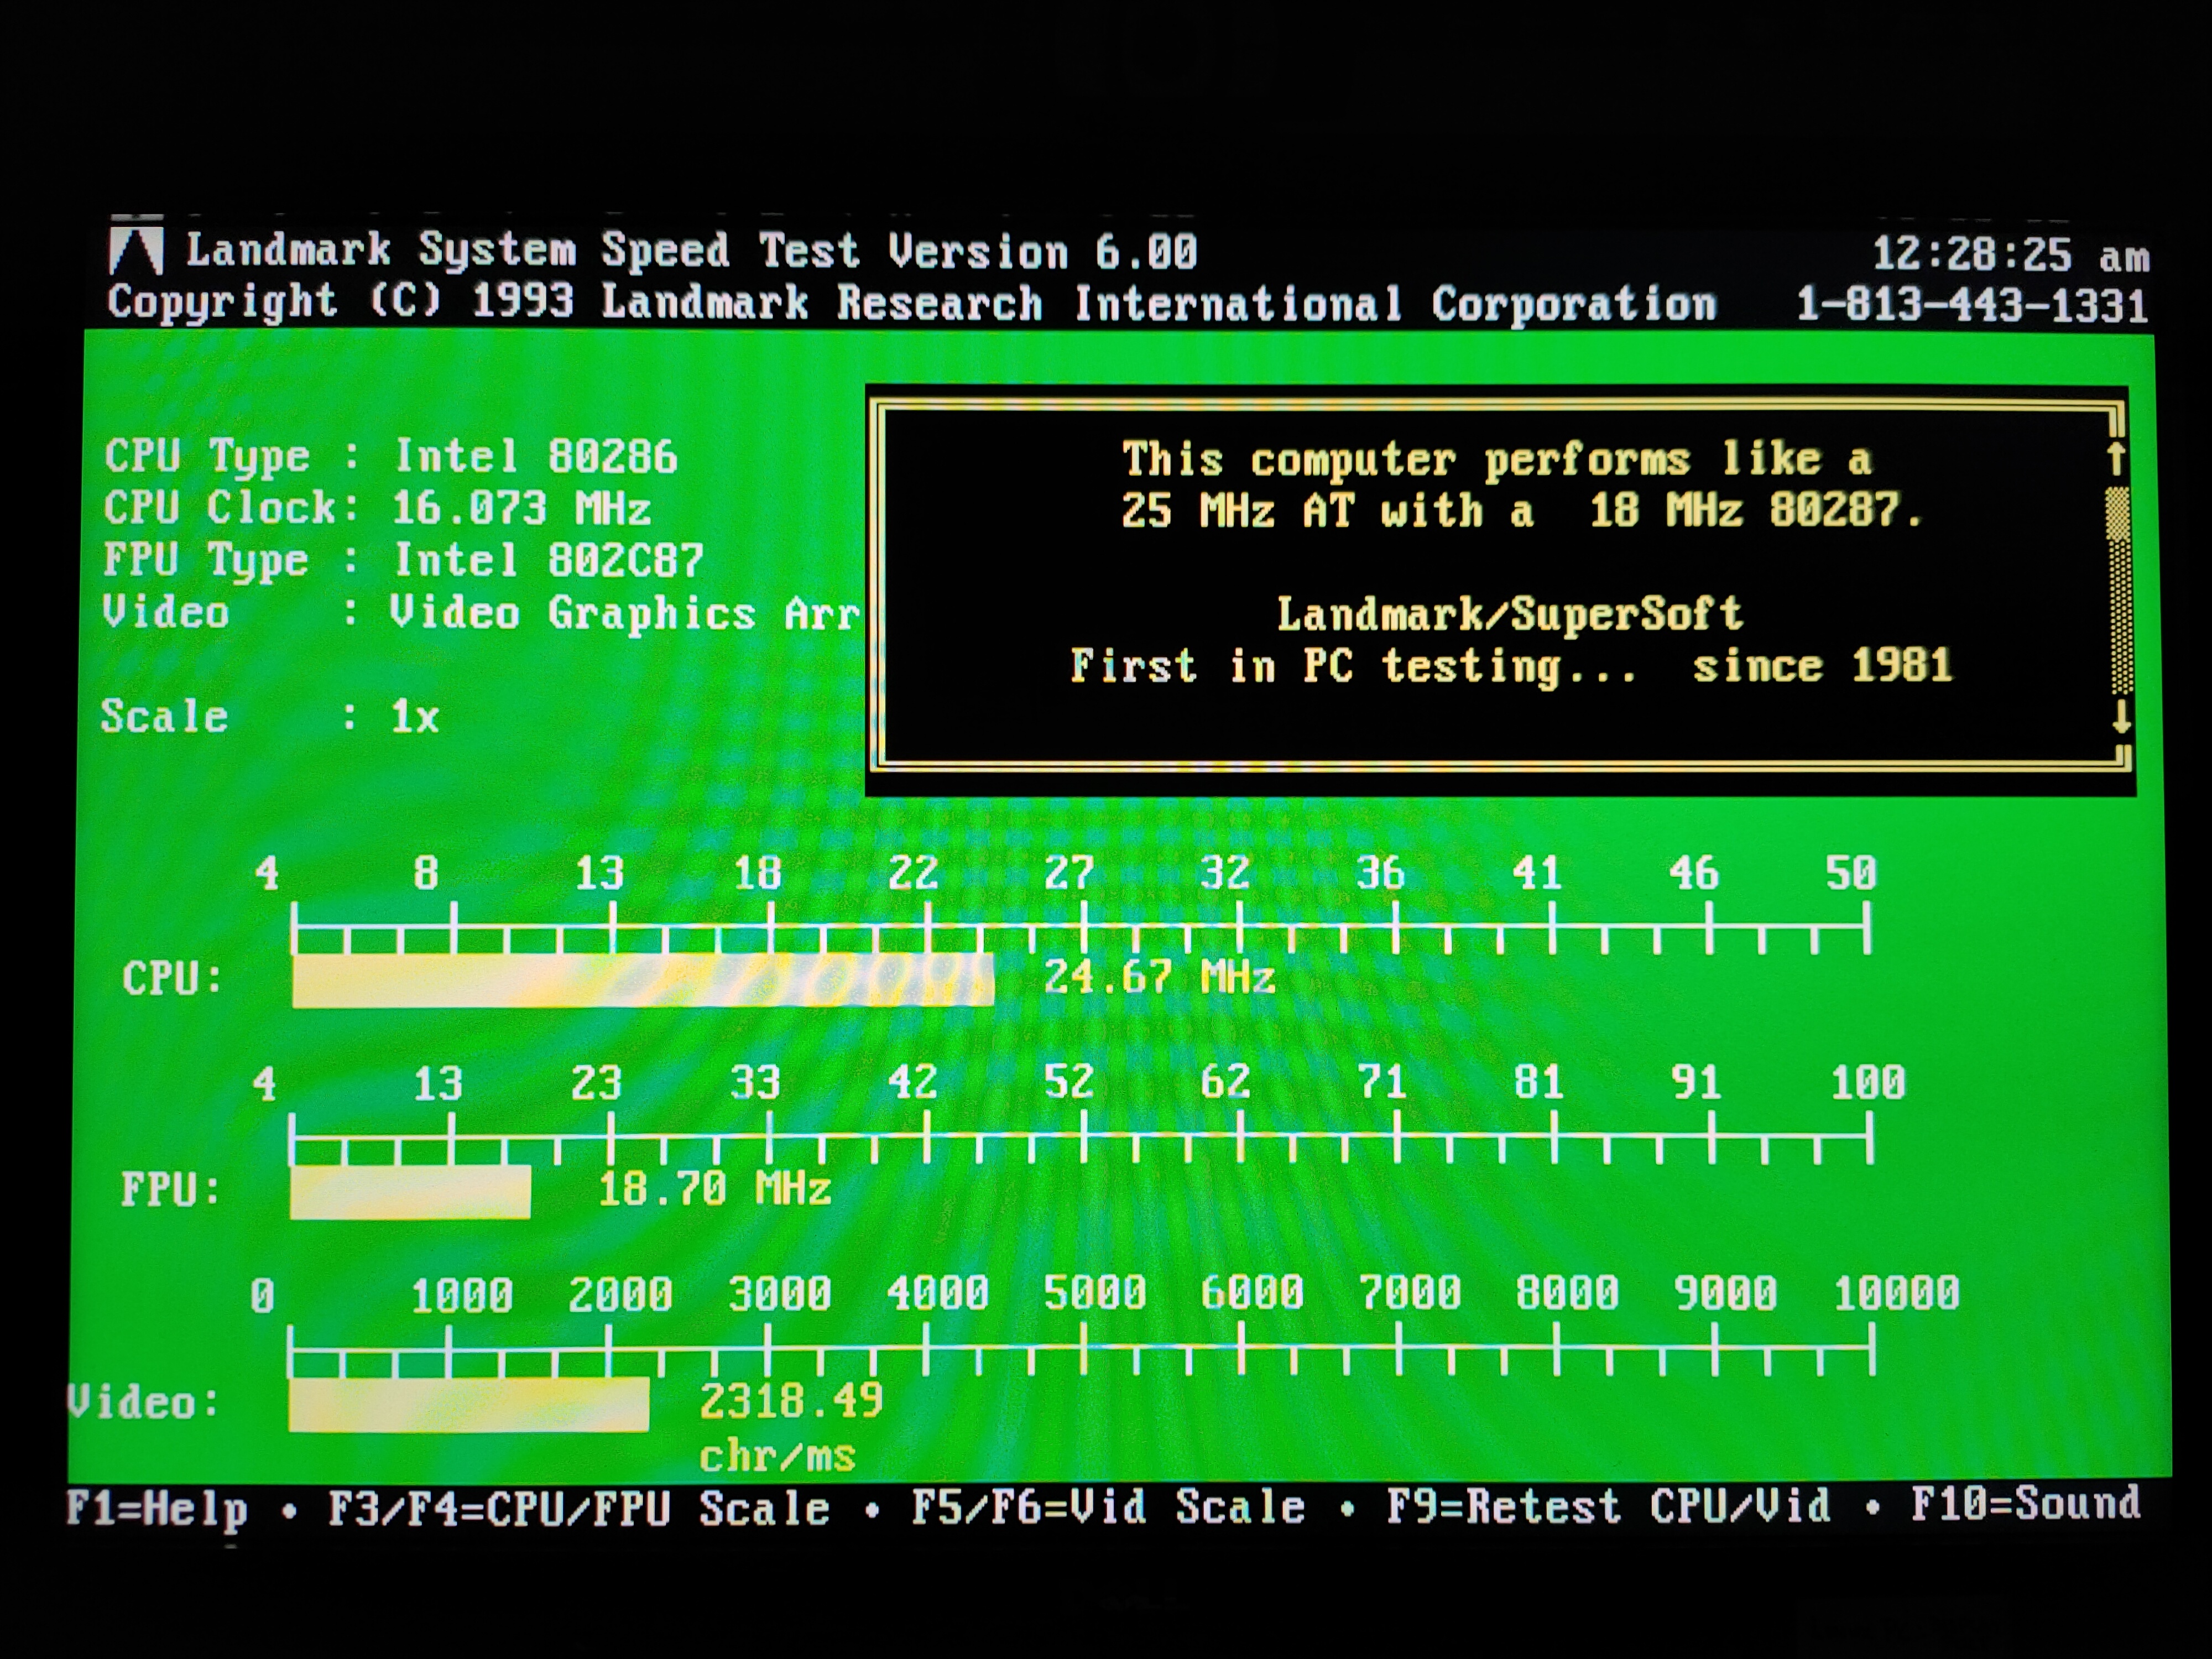Click F3/F4=CPU/FPU Scale option
The width and height of the screenshot is (2212, 1659).
[x=578, y=1508]
